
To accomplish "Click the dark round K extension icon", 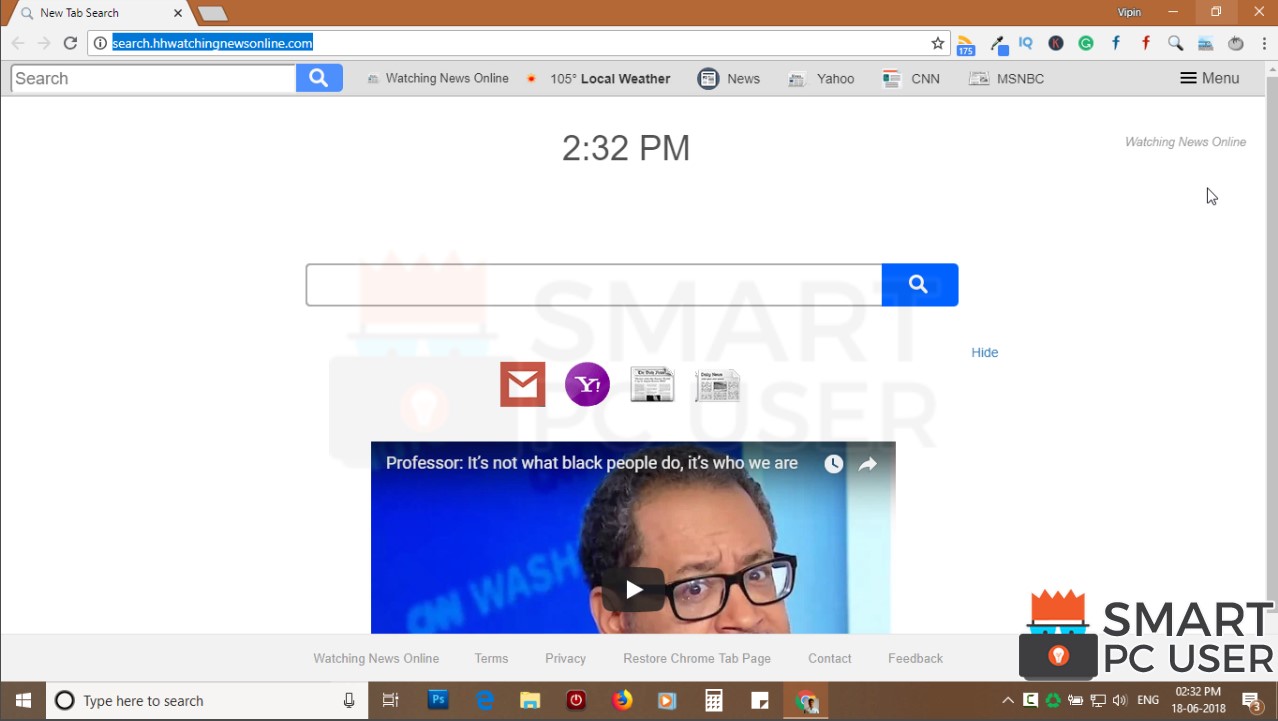I will click(1056, 43).
